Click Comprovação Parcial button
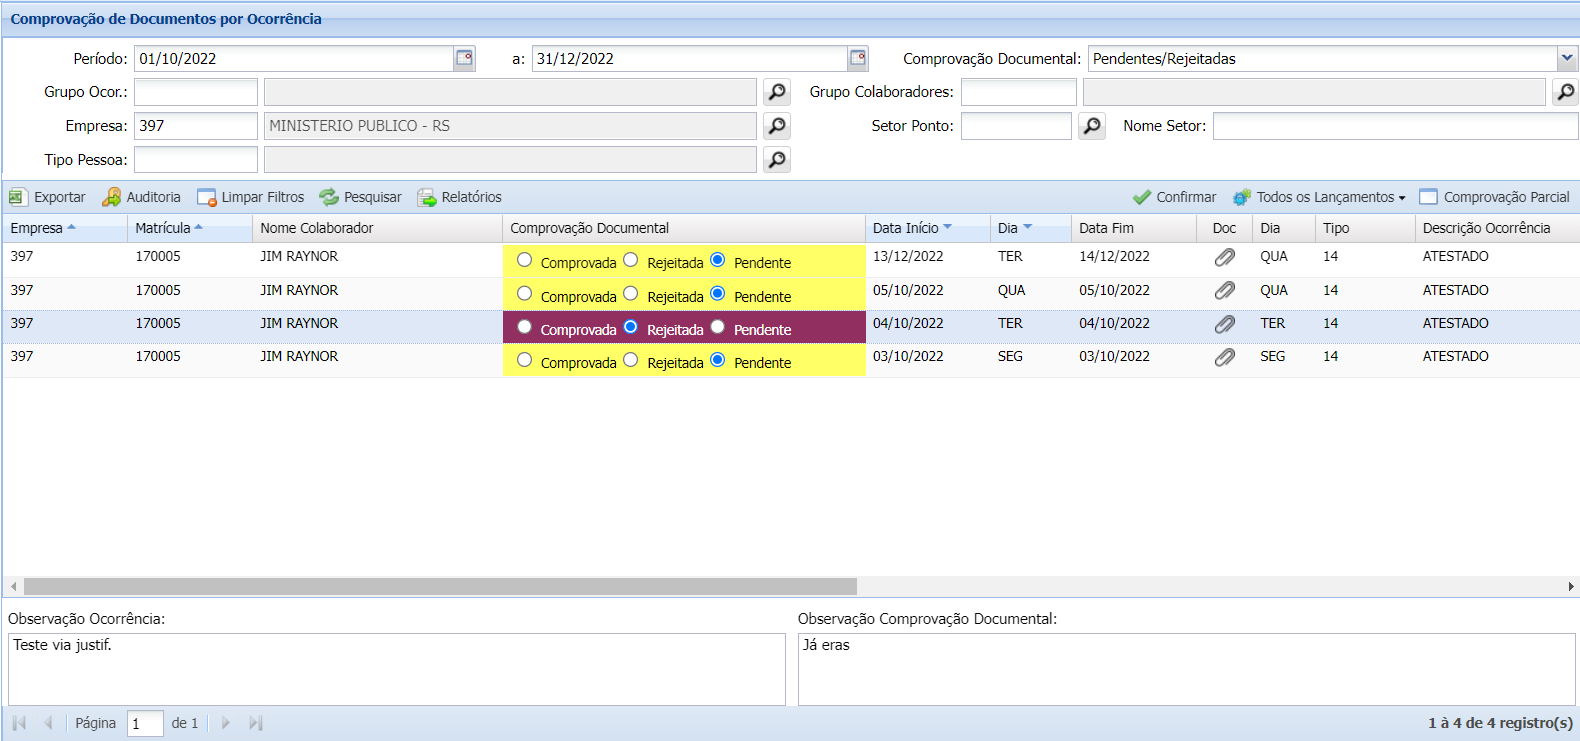 point(1494,197)
